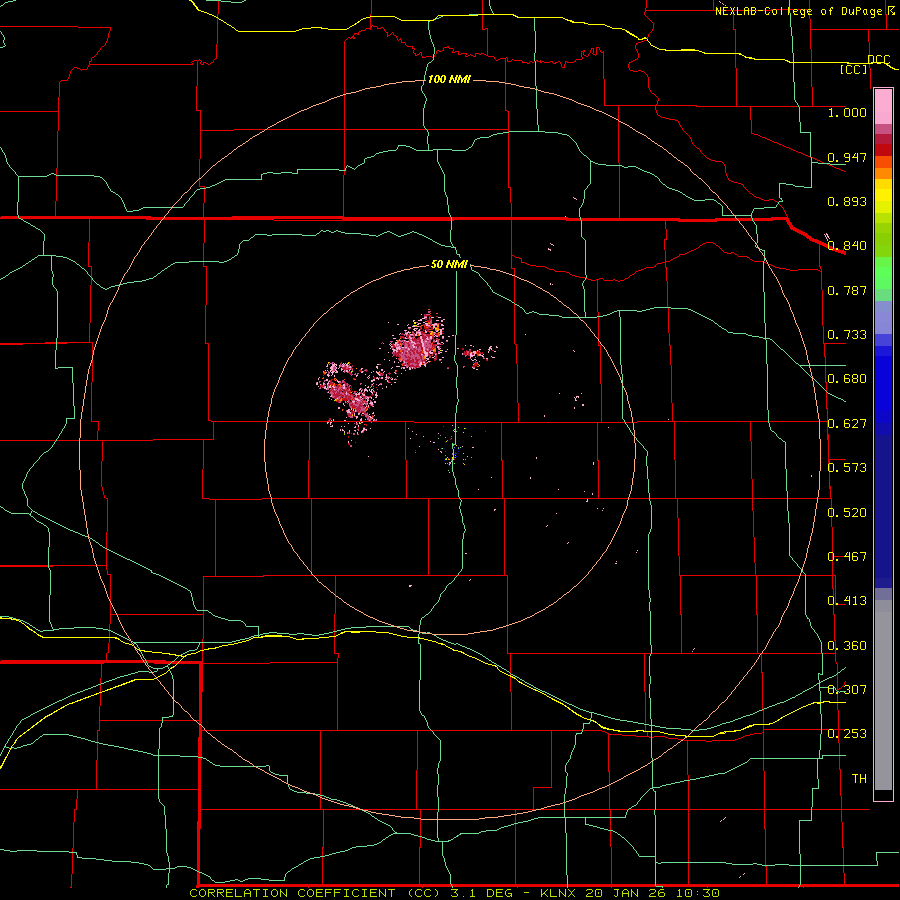Click the 0.413 scale value

coord(847,601)
